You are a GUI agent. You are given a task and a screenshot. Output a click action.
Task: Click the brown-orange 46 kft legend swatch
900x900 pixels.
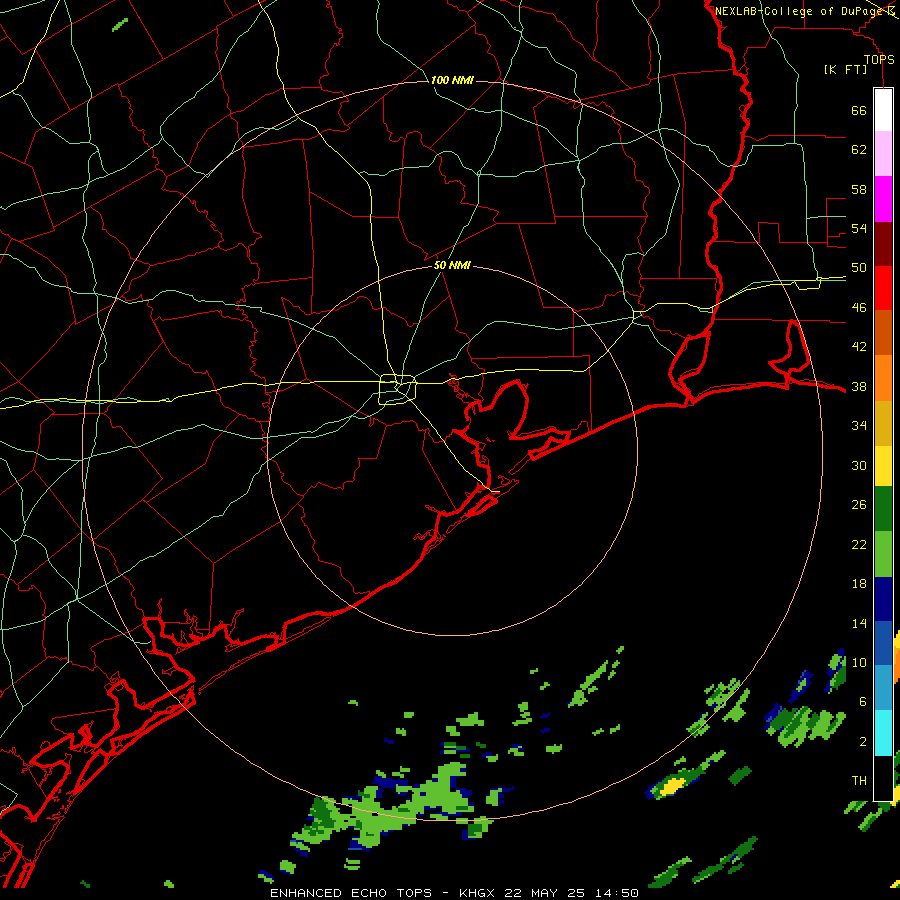[883, 333]
